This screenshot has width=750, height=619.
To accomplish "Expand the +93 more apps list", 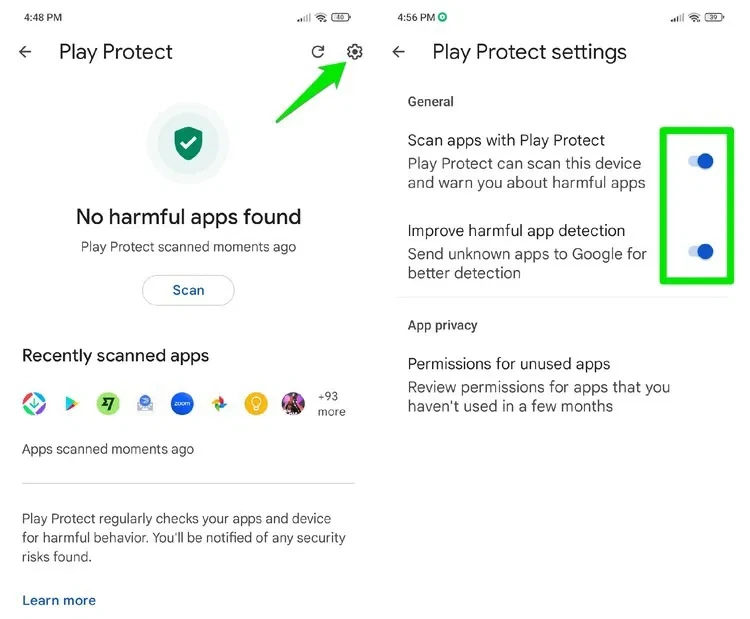I will coord(331,404).
